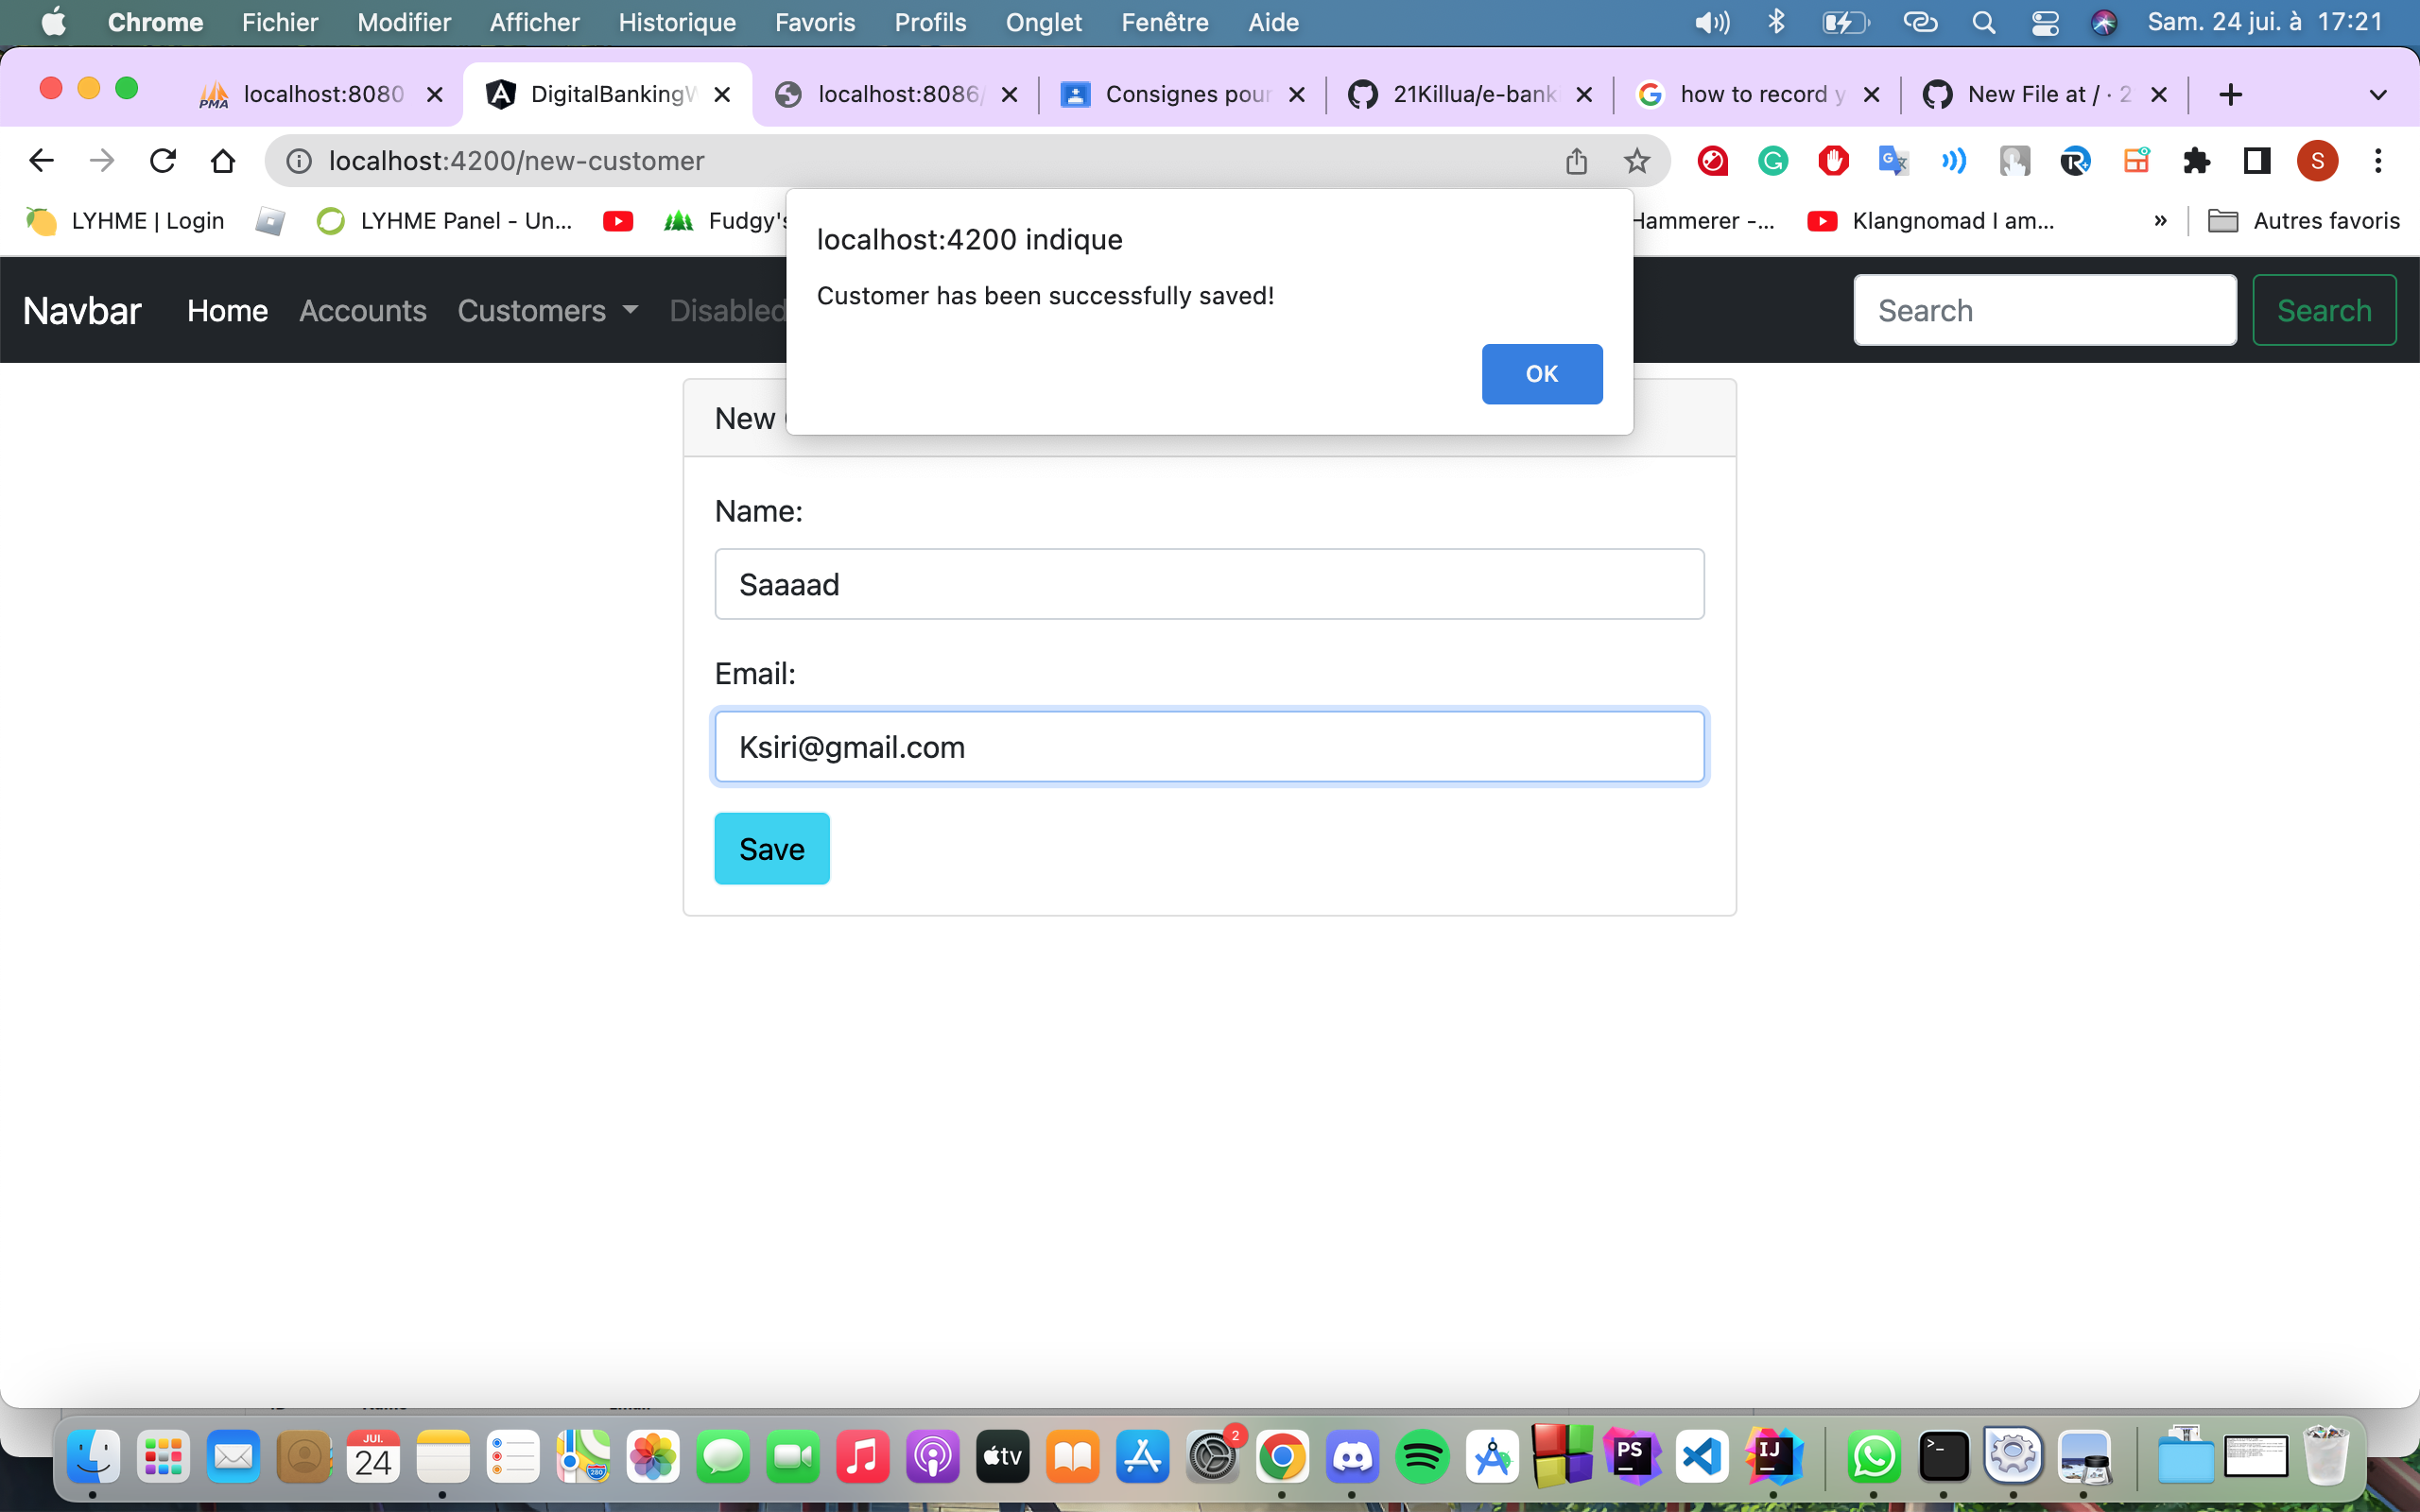Viewport: 2420px width, 1512px height.
Task: Click the Bluetooth icon in menu bar
Action: coord(1777,21)
